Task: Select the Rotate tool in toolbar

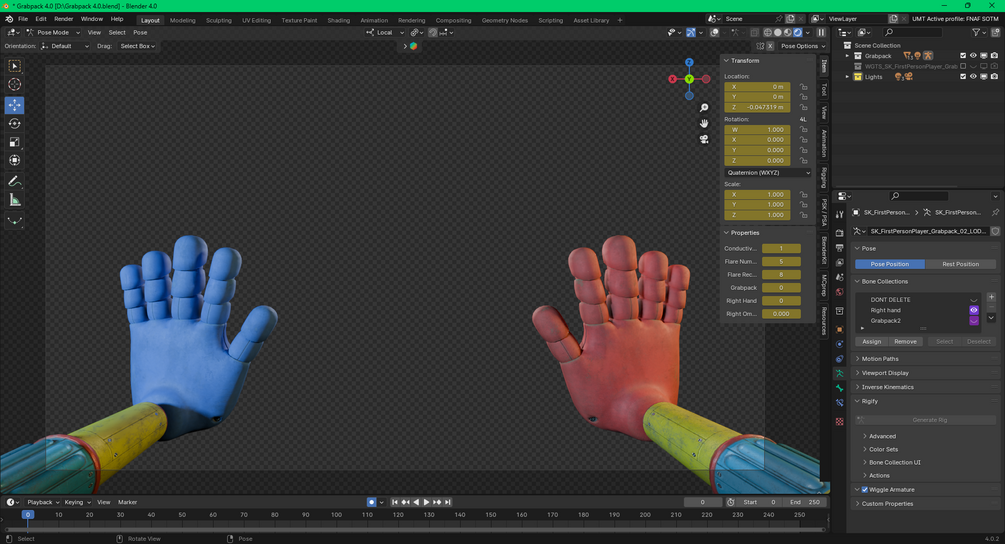Action: [x=14, y=124]
